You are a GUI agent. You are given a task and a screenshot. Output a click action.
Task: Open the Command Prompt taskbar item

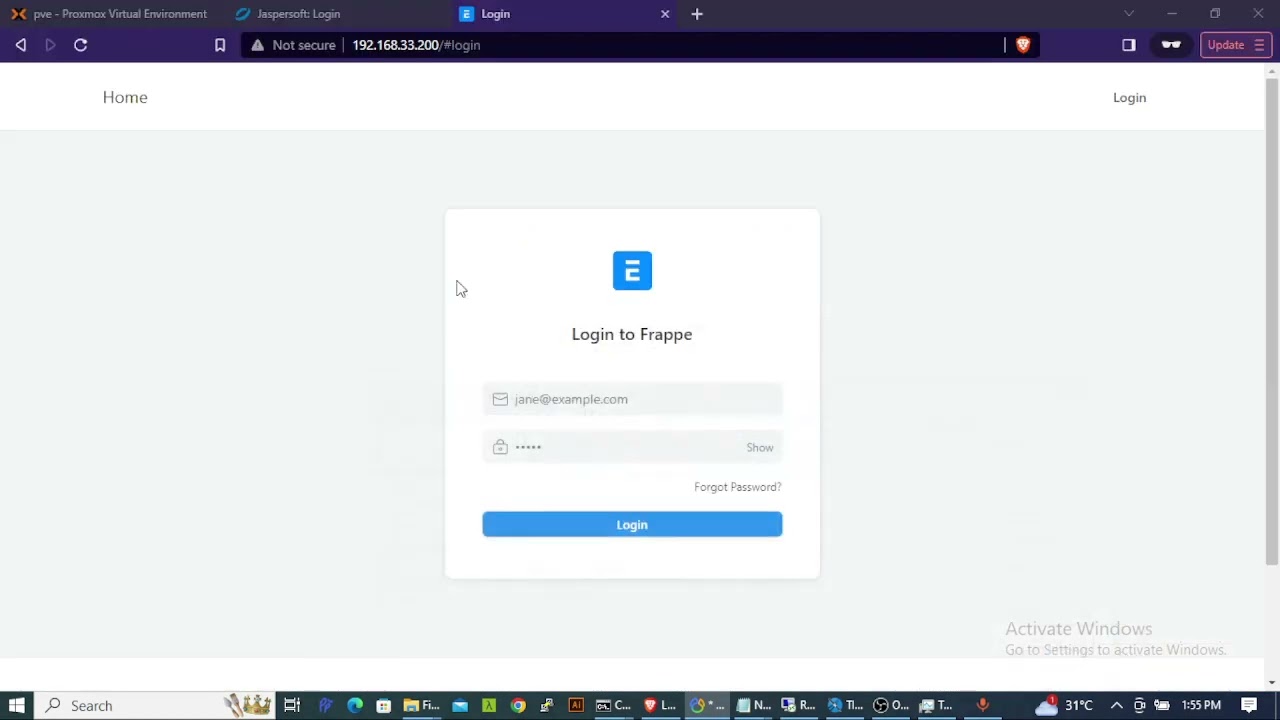click(x=613, y=706)
